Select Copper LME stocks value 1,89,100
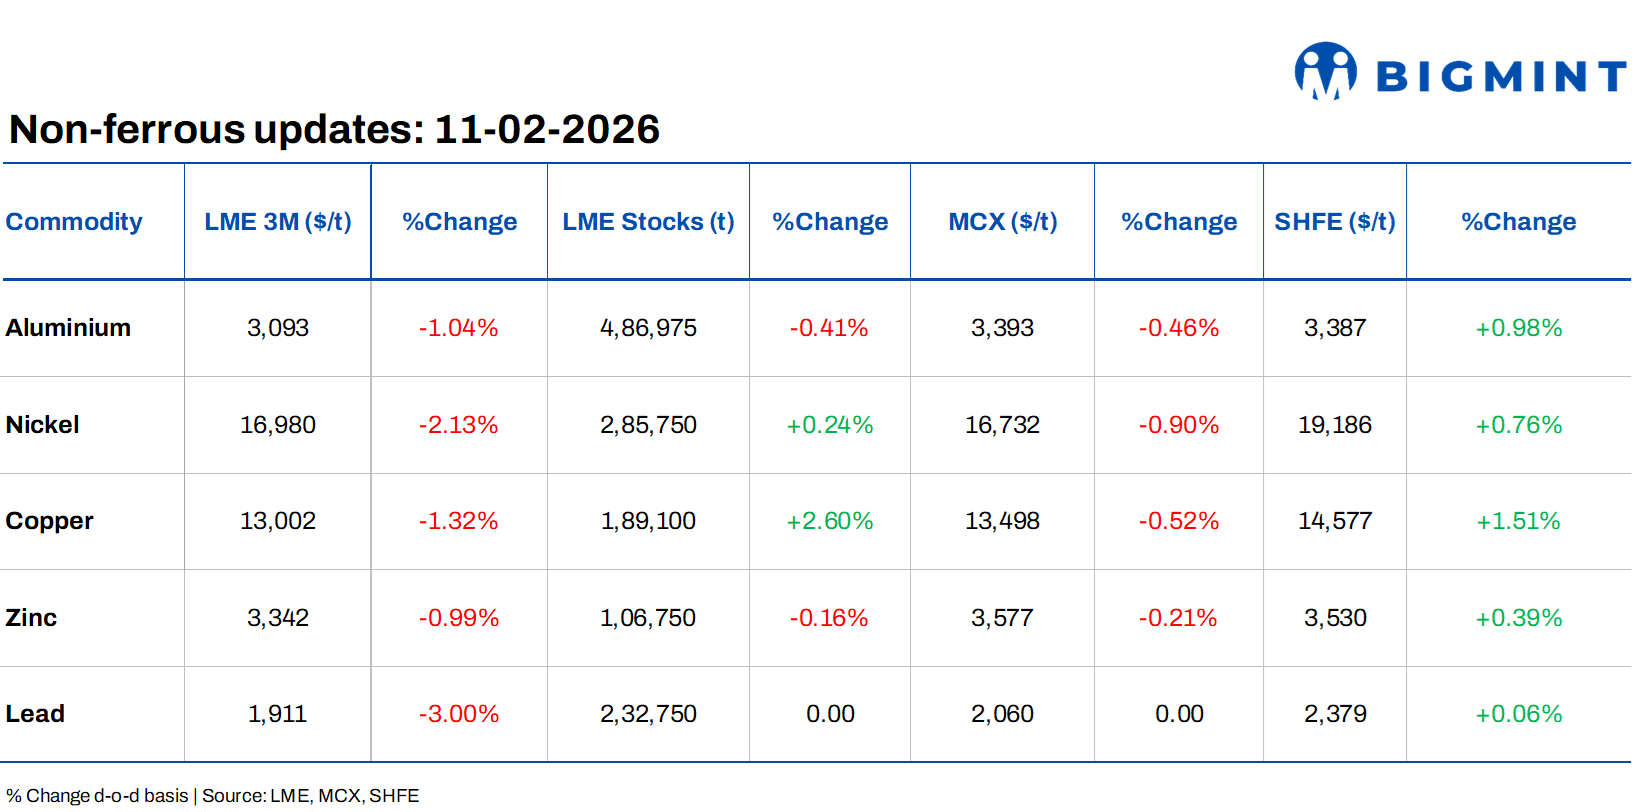This screenshot has width=1632, height=812. 648,521
